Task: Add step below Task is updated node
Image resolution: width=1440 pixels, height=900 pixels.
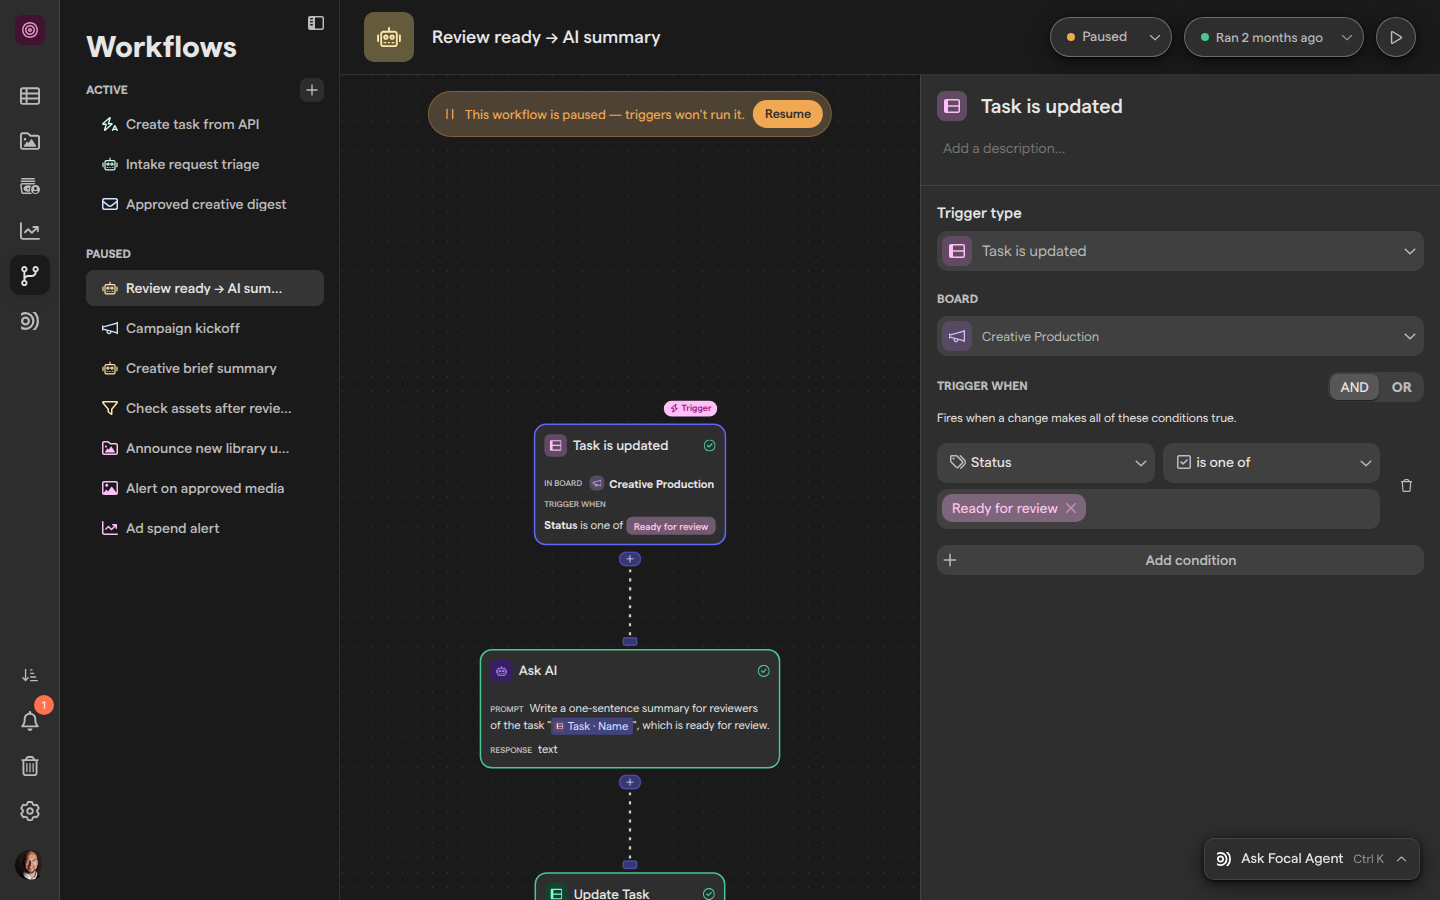Action: (630, 559)
